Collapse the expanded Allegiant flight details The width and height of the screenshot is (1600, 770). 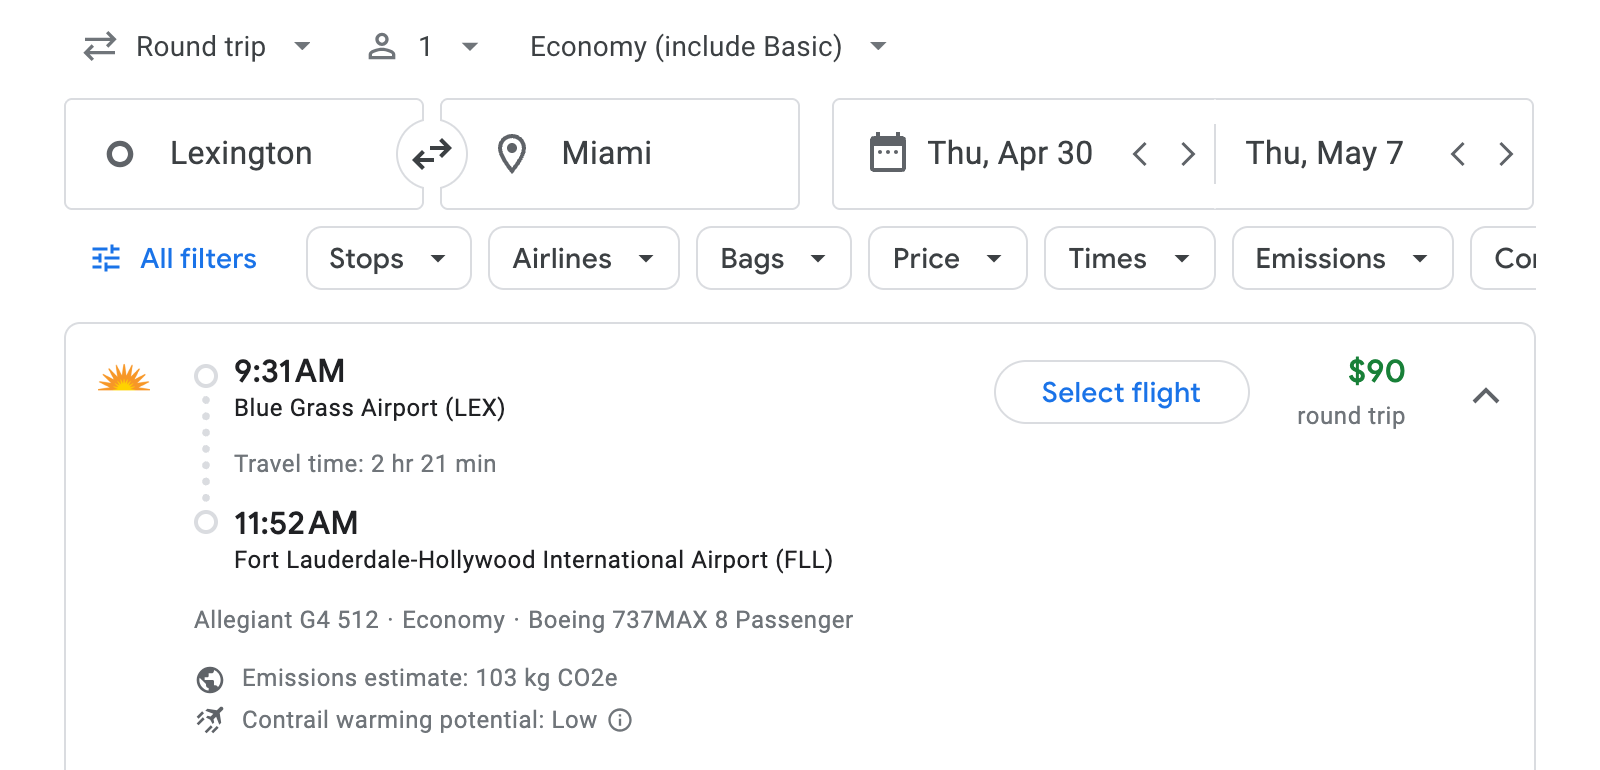[1487, 396]
